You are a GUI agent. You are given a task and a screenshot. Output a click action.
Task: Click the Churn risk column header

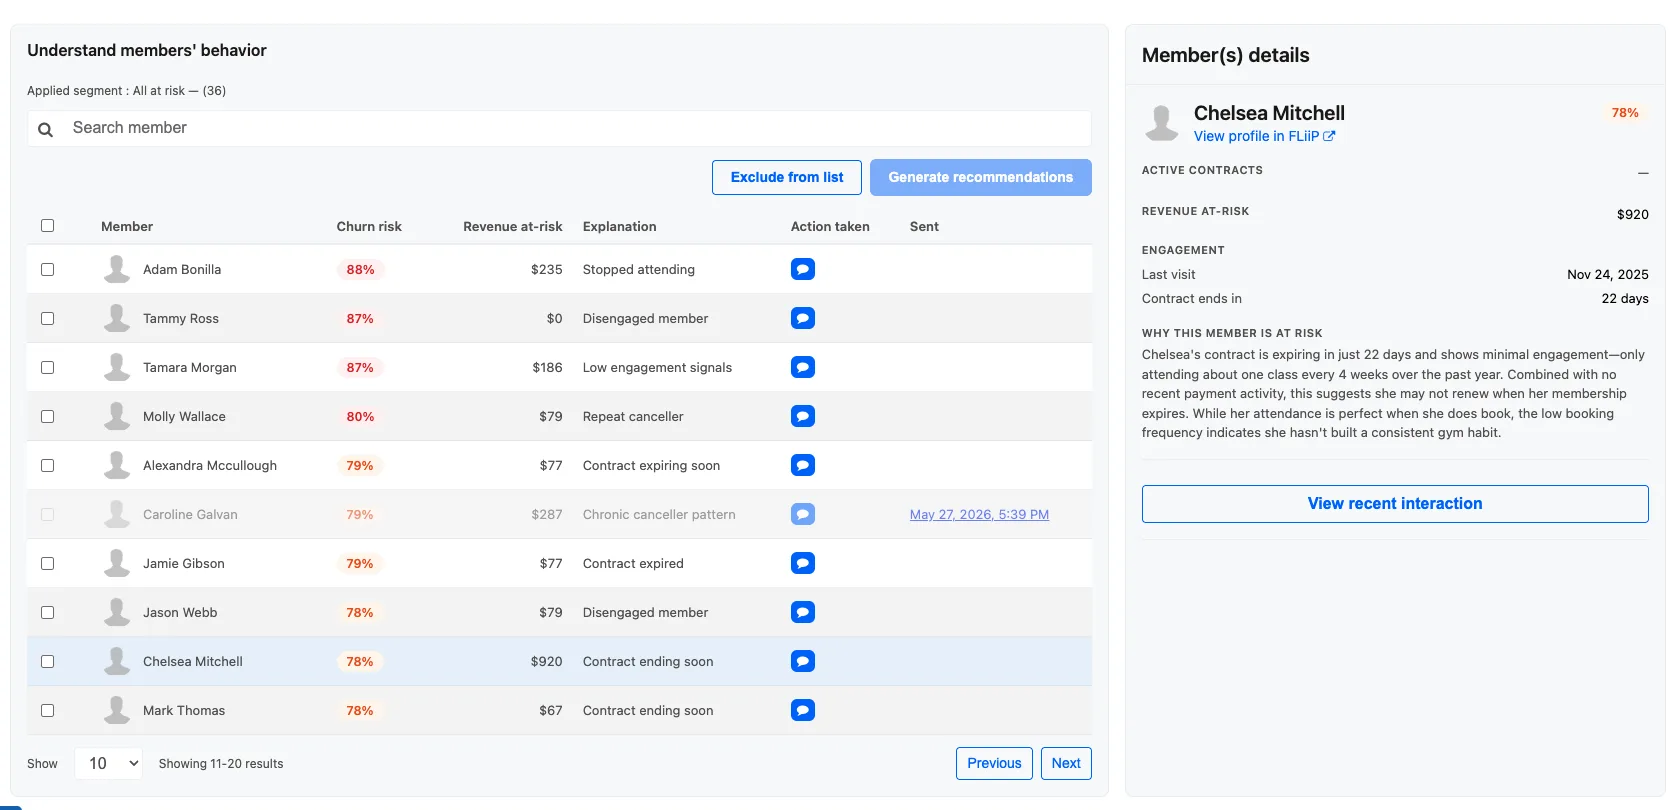(369, 226)
